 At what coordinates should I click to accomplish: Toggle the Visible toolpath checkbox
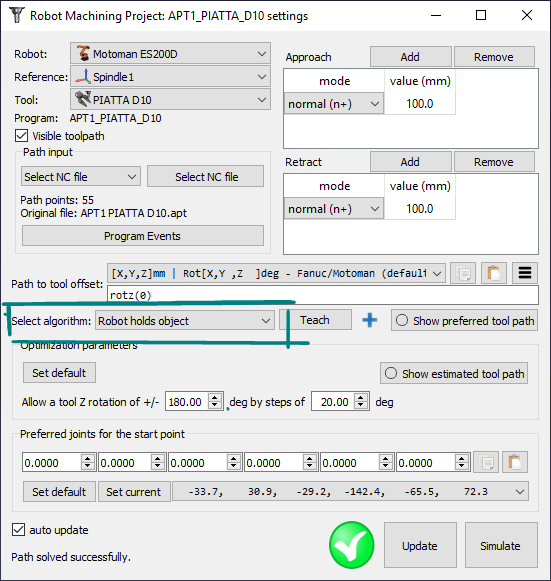click(x=21, y=136)
